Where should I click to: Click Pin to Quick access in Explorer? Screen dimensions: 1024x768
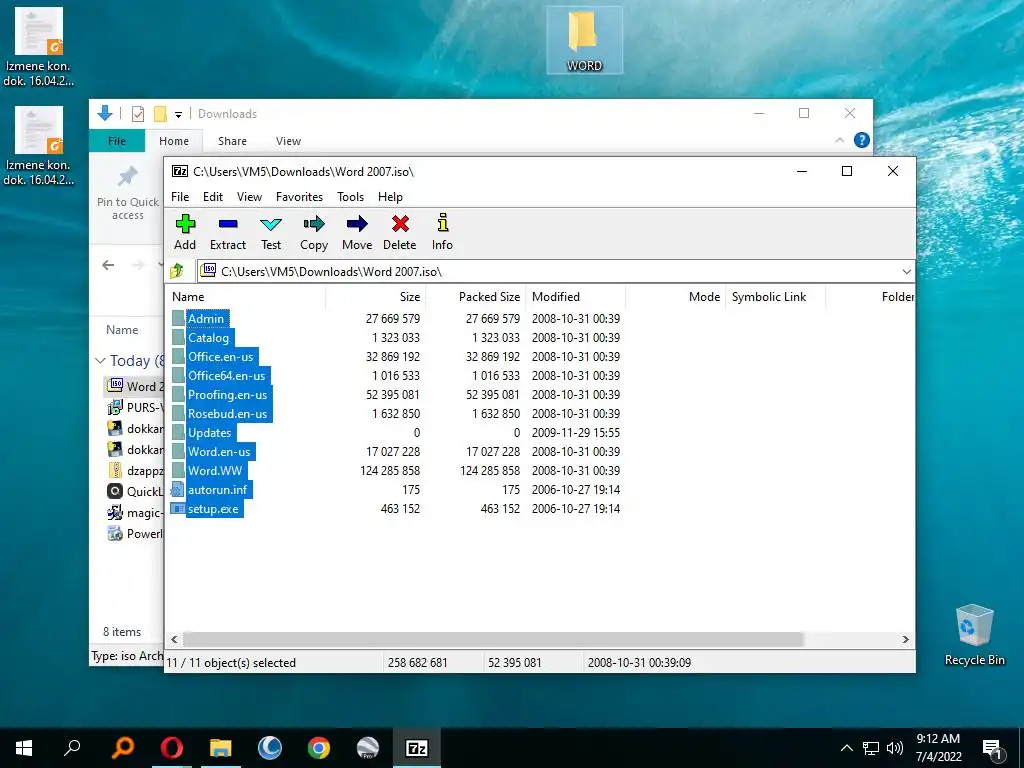[127, 193]
